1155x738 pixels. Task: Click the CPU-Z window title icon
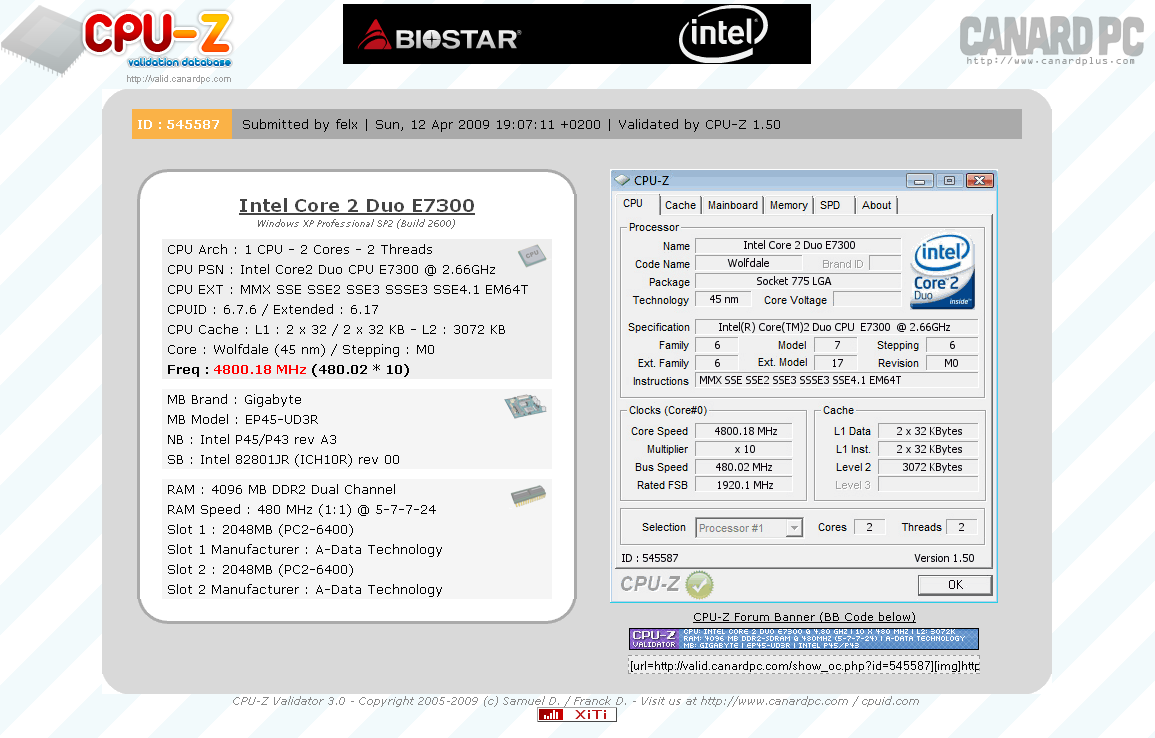coord(623,180)
